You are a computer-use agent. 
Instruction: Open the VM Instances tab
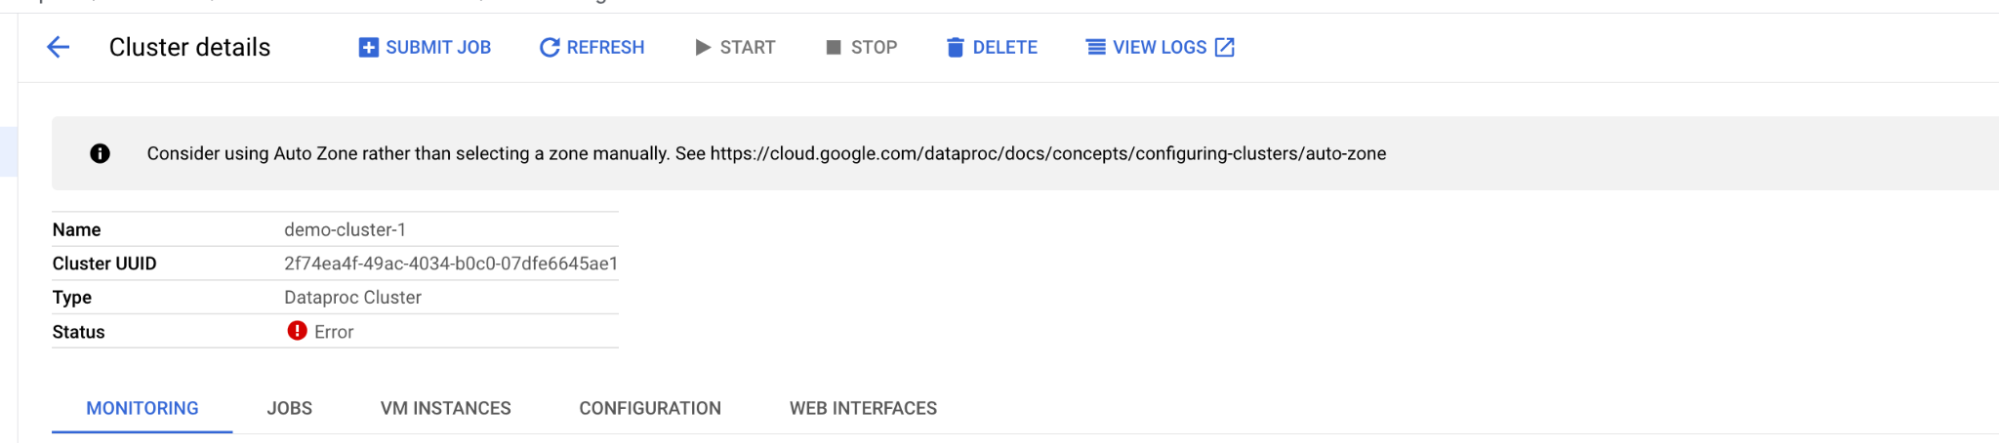point(446,408)
